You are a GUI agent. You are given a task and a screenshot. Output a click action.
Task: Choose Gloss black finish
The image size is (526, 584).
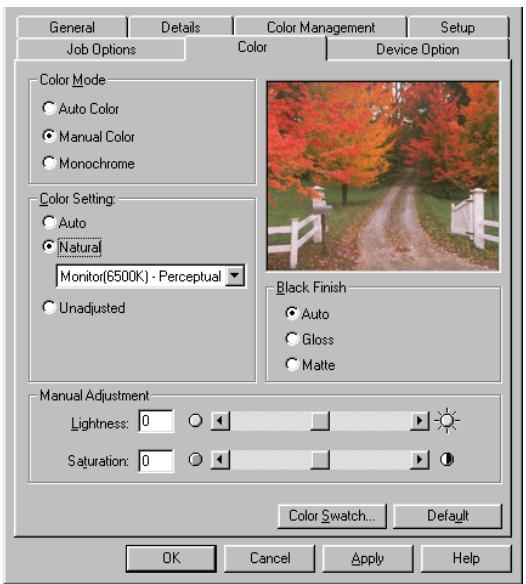tap(292, 339)
